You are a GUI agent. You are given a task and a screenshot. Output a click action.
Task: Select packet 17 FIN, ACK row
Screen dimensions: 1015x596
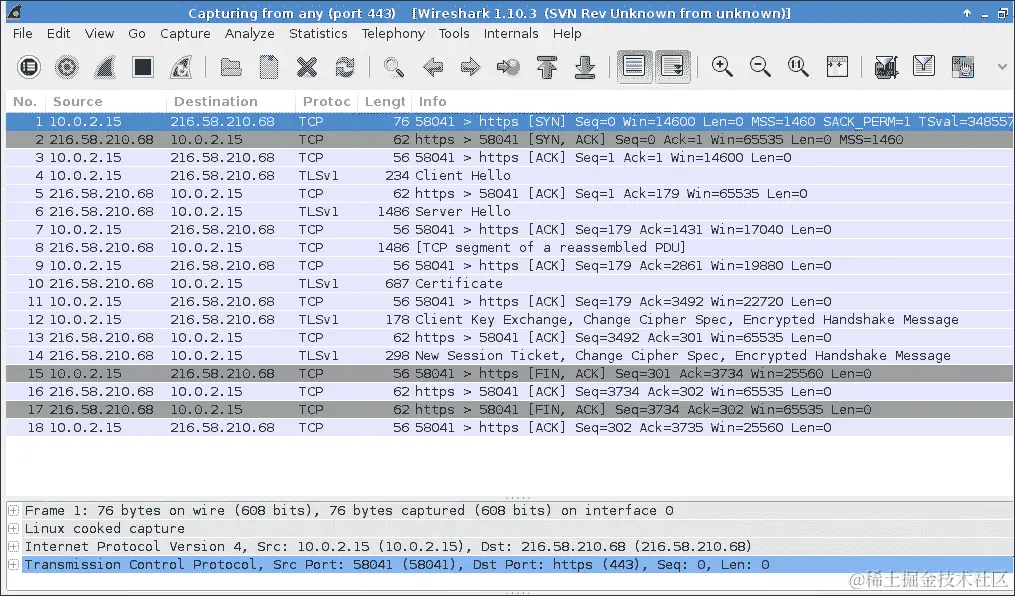click(509, 410)
